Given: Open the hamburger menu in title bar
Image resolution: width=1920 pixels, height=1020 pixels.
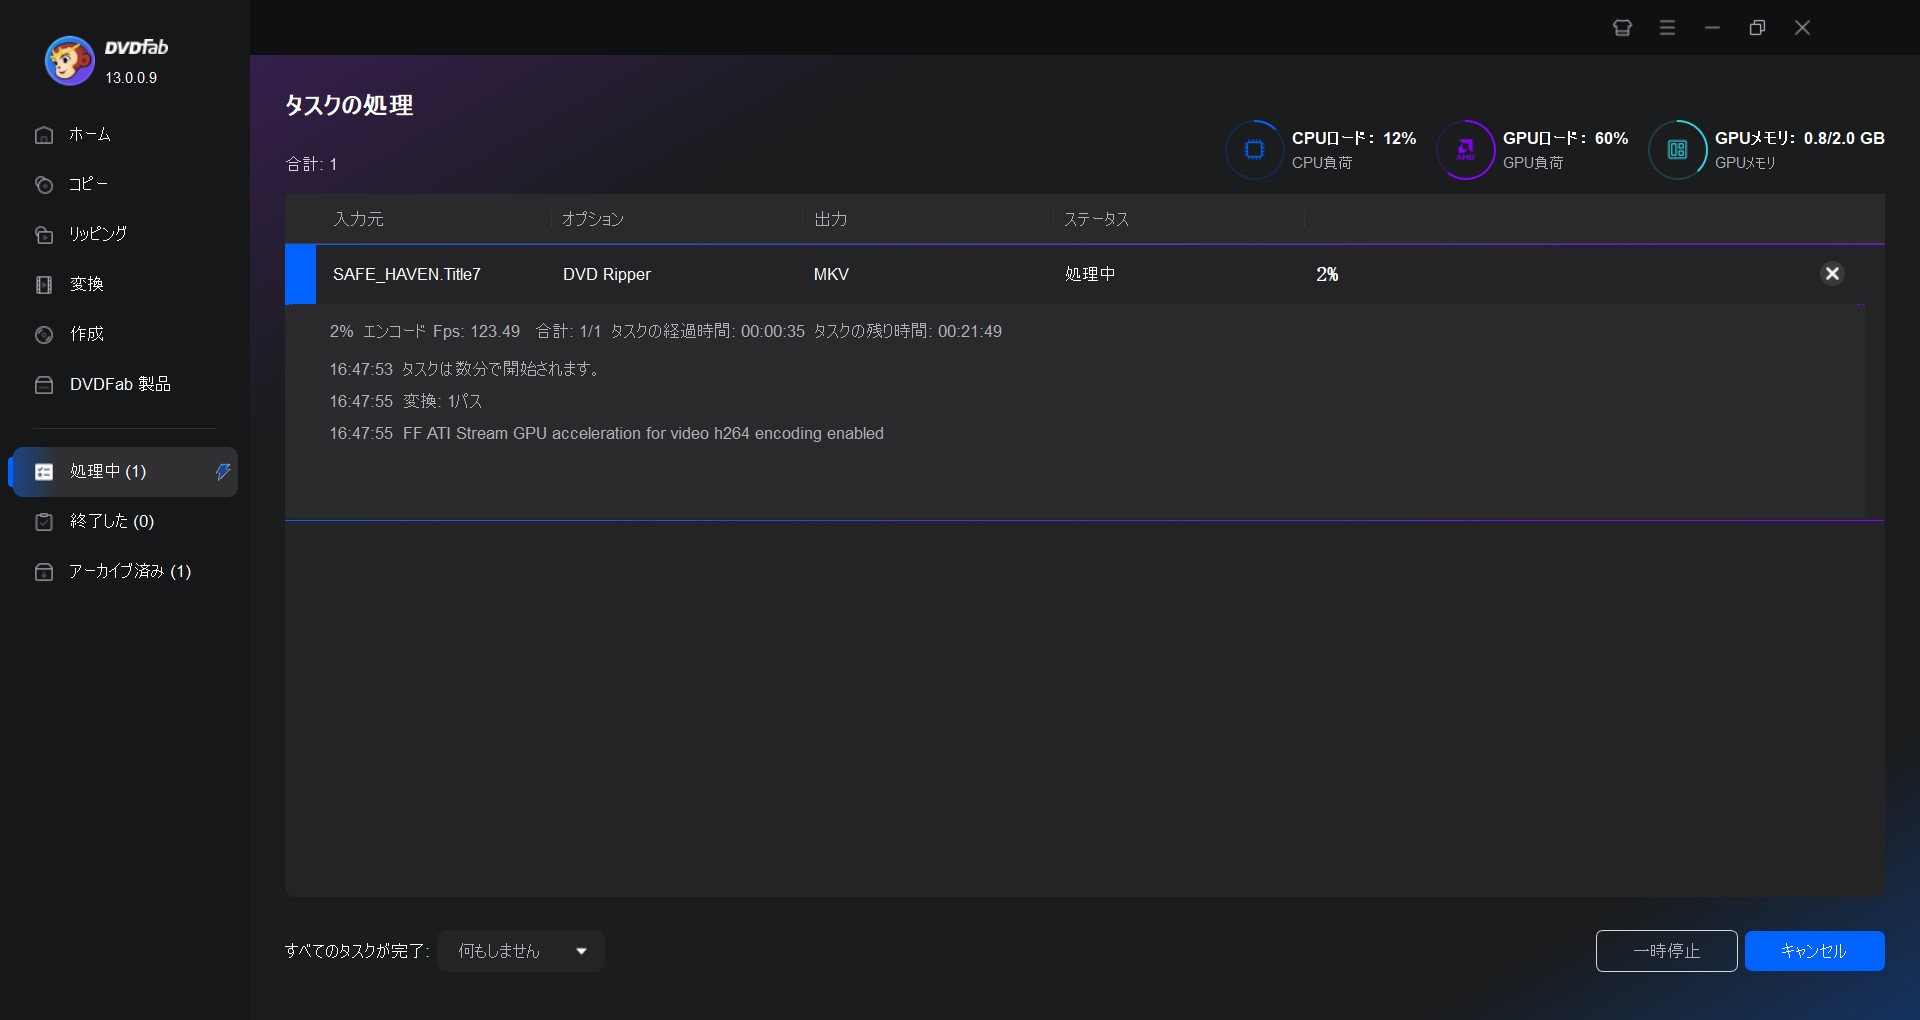Looking at the screenshot, I should (1667, 28).
